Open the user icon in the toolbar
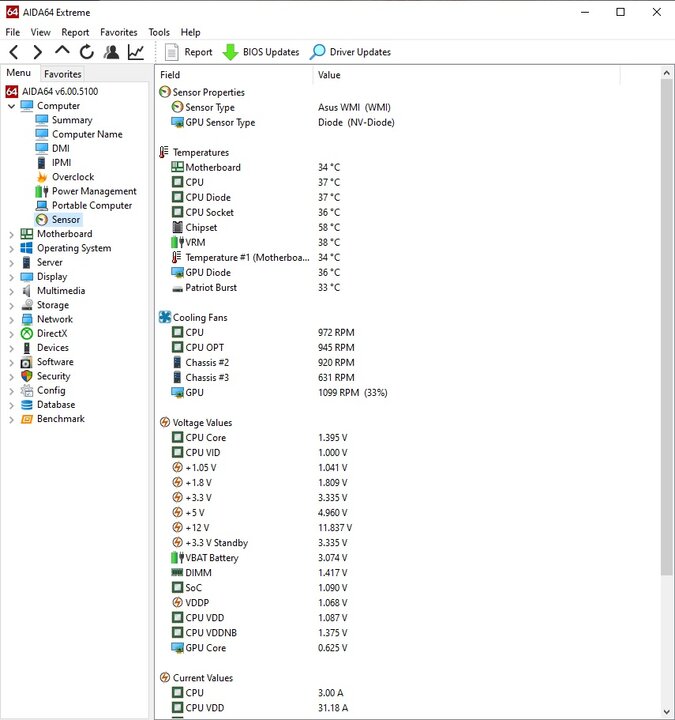 (111, 52)
